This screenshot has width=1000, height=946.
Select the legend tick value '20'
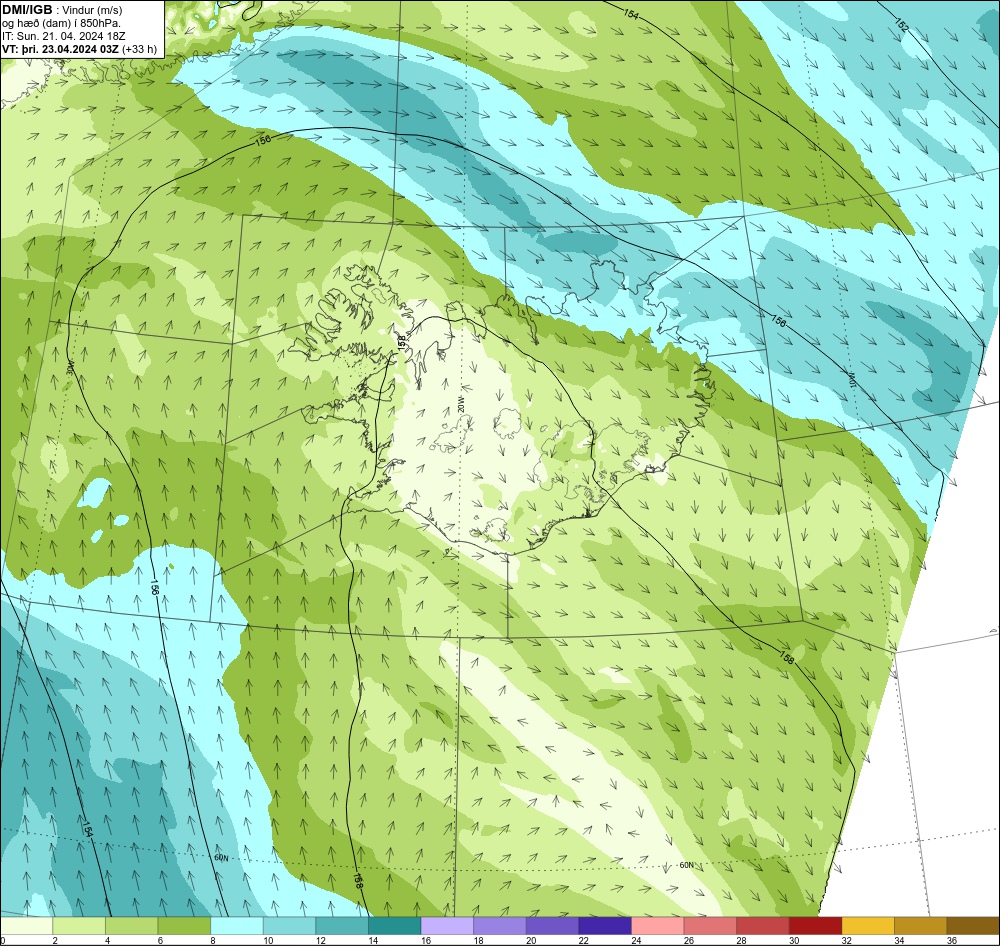[531, 940]
